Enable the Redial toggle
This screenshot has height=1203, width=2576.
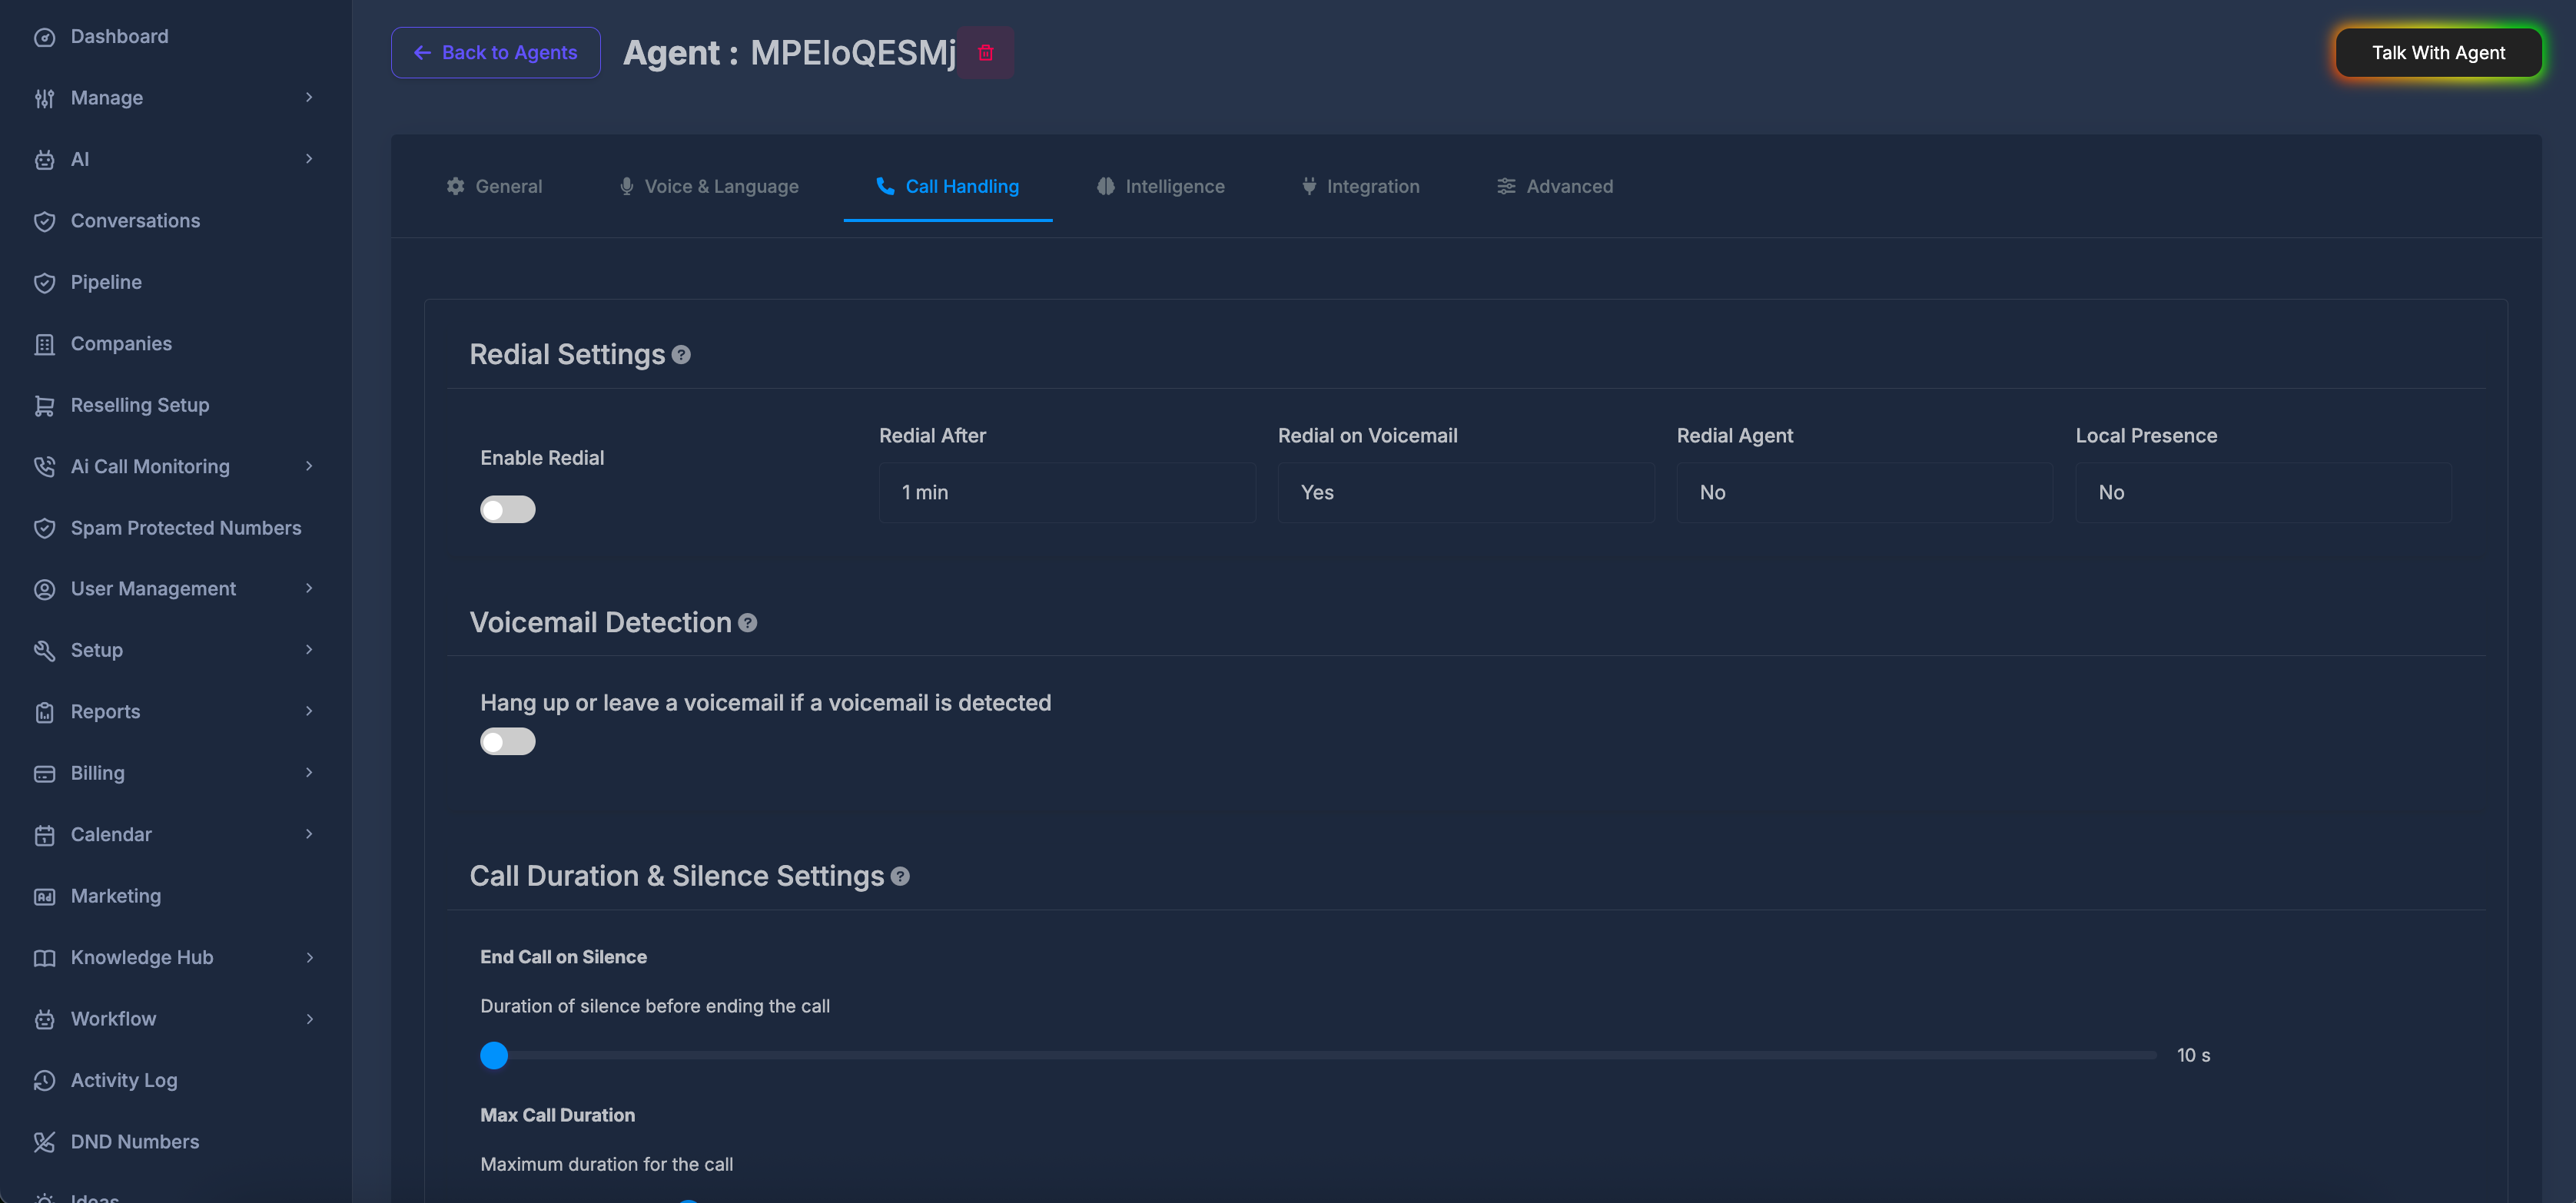[x=507, y=509]
